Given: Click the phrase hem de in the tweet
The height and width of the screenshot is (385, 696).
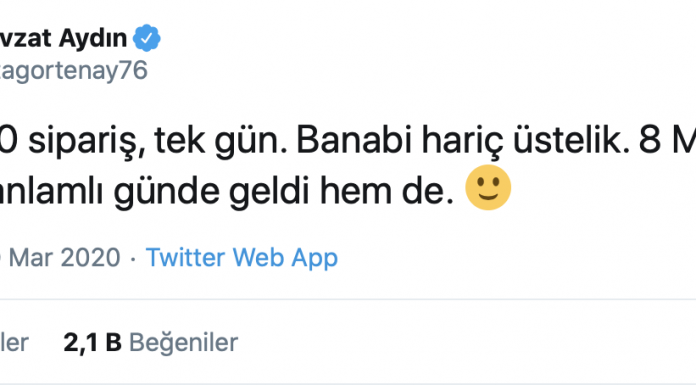Looking at the screenshot, I should point(387,191).
